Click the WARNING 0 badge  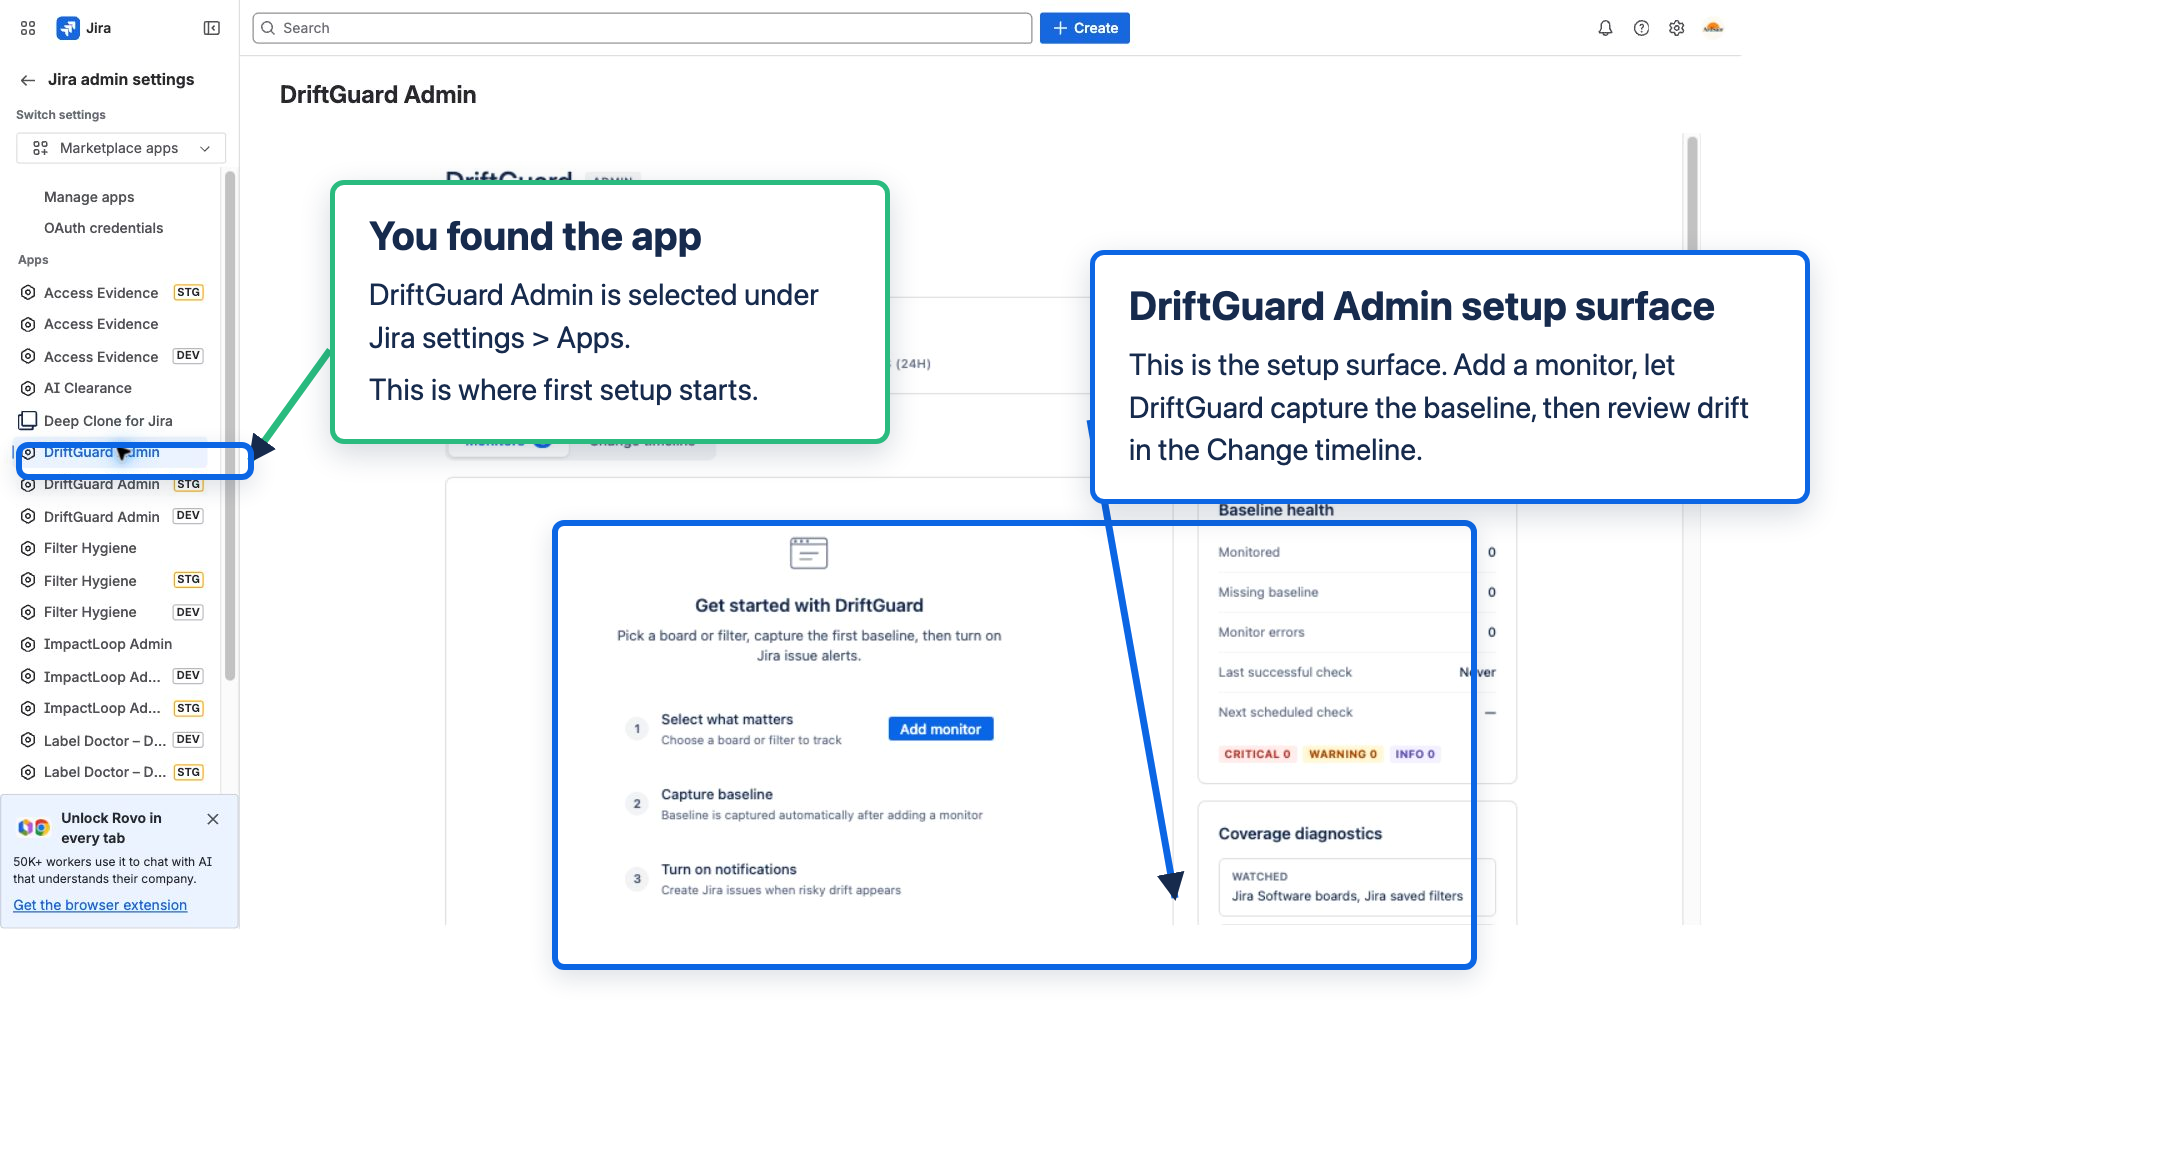point(1342,754)
